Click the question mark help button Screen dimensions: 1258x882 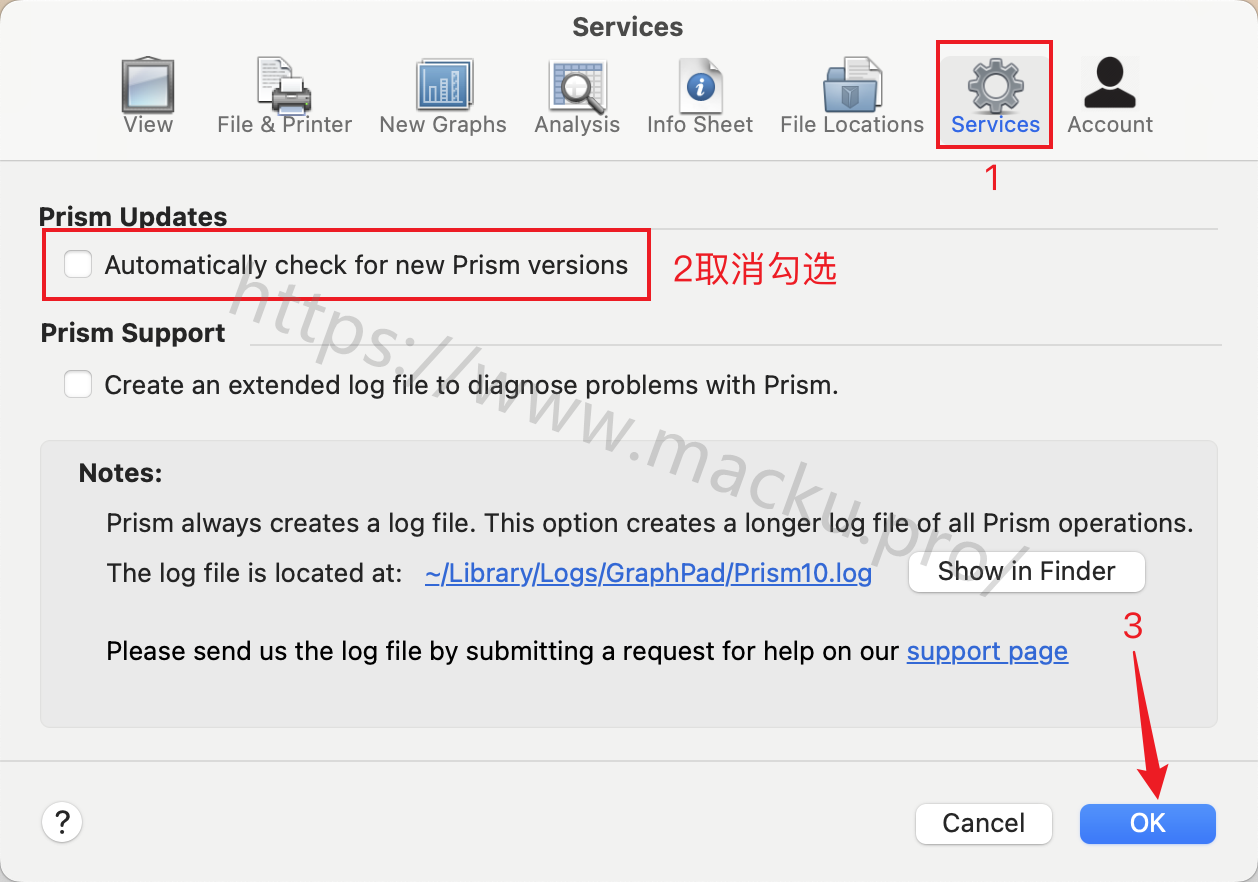click(x=62, y=823)
